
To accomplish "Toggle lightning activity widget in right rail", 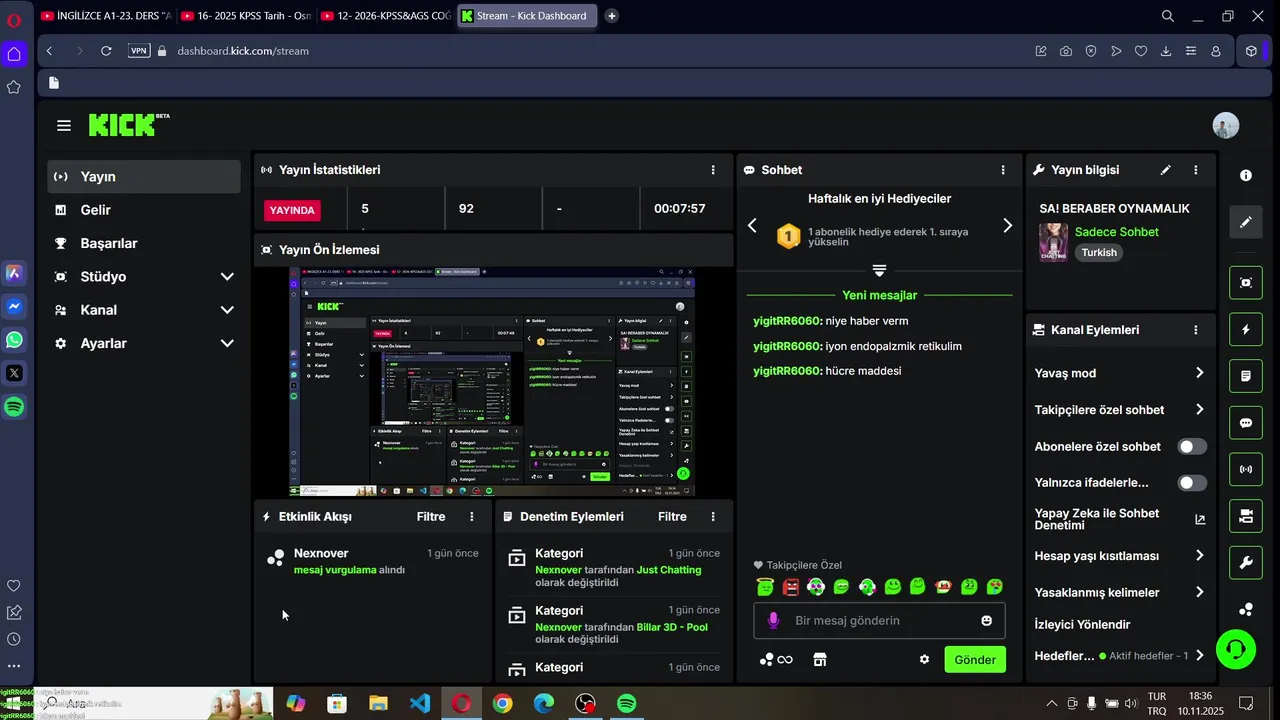I will tap(1246, 329).
